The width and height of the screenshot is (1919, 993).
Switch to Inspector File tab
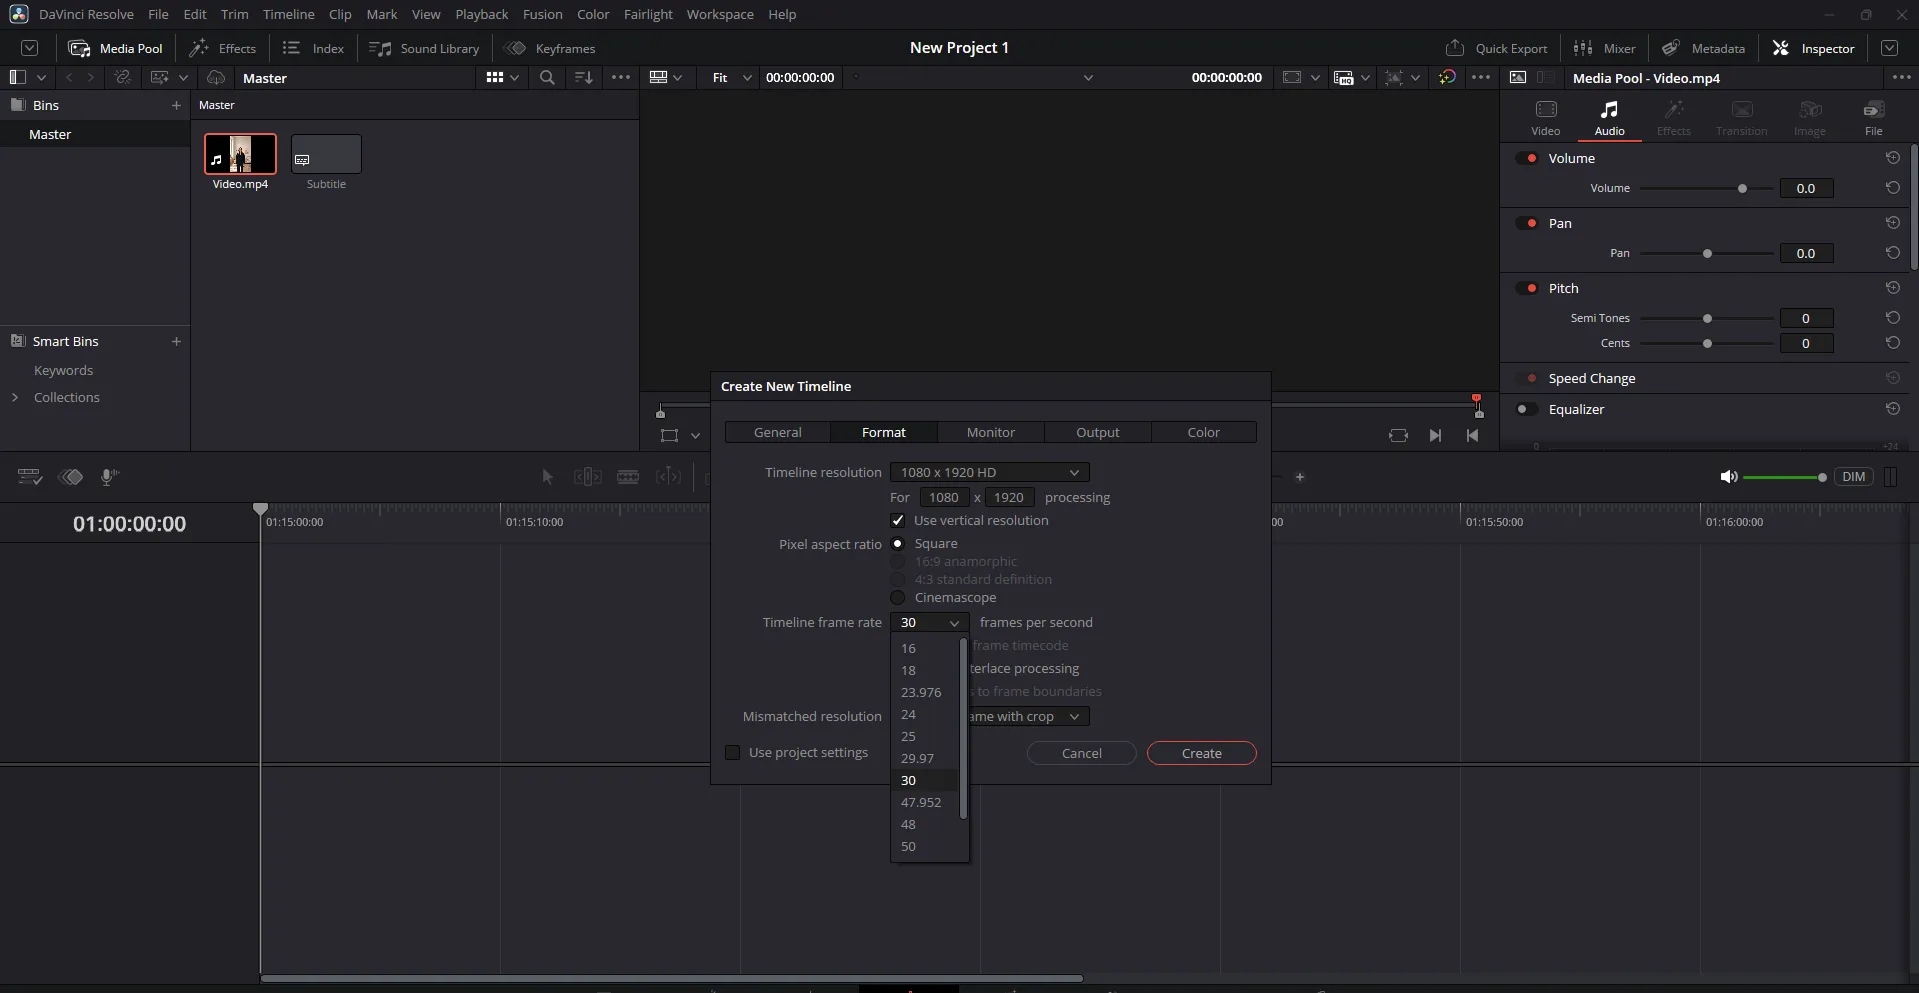pos(1873,118)
